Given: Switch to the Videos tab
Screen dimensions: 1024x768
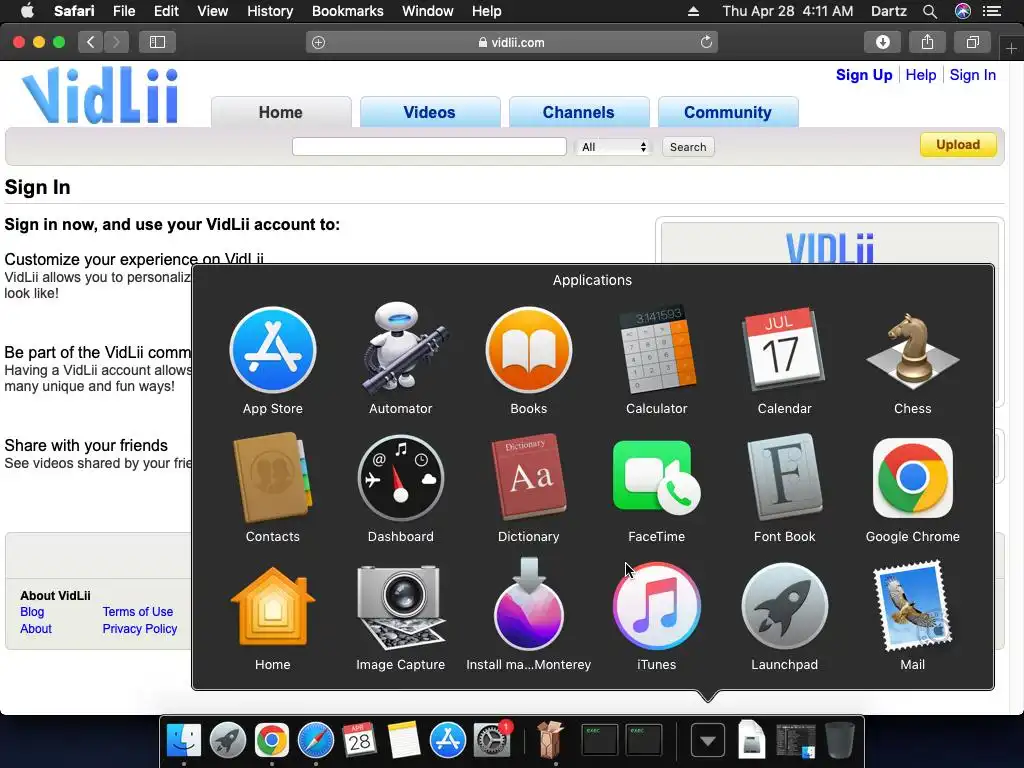Looking at the screenshot, I should (429, 112).
